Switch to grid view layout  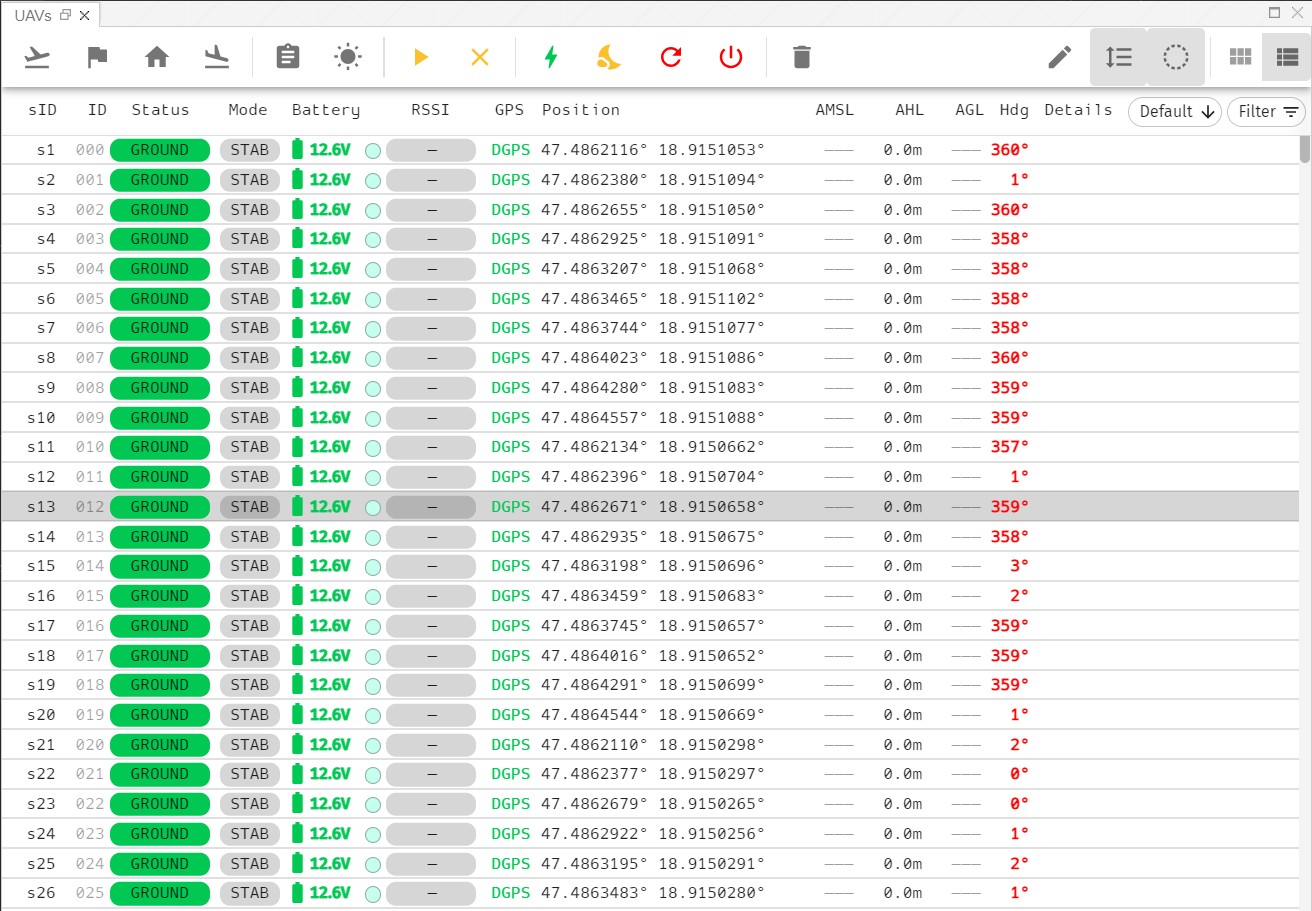tap(1240, 57)
